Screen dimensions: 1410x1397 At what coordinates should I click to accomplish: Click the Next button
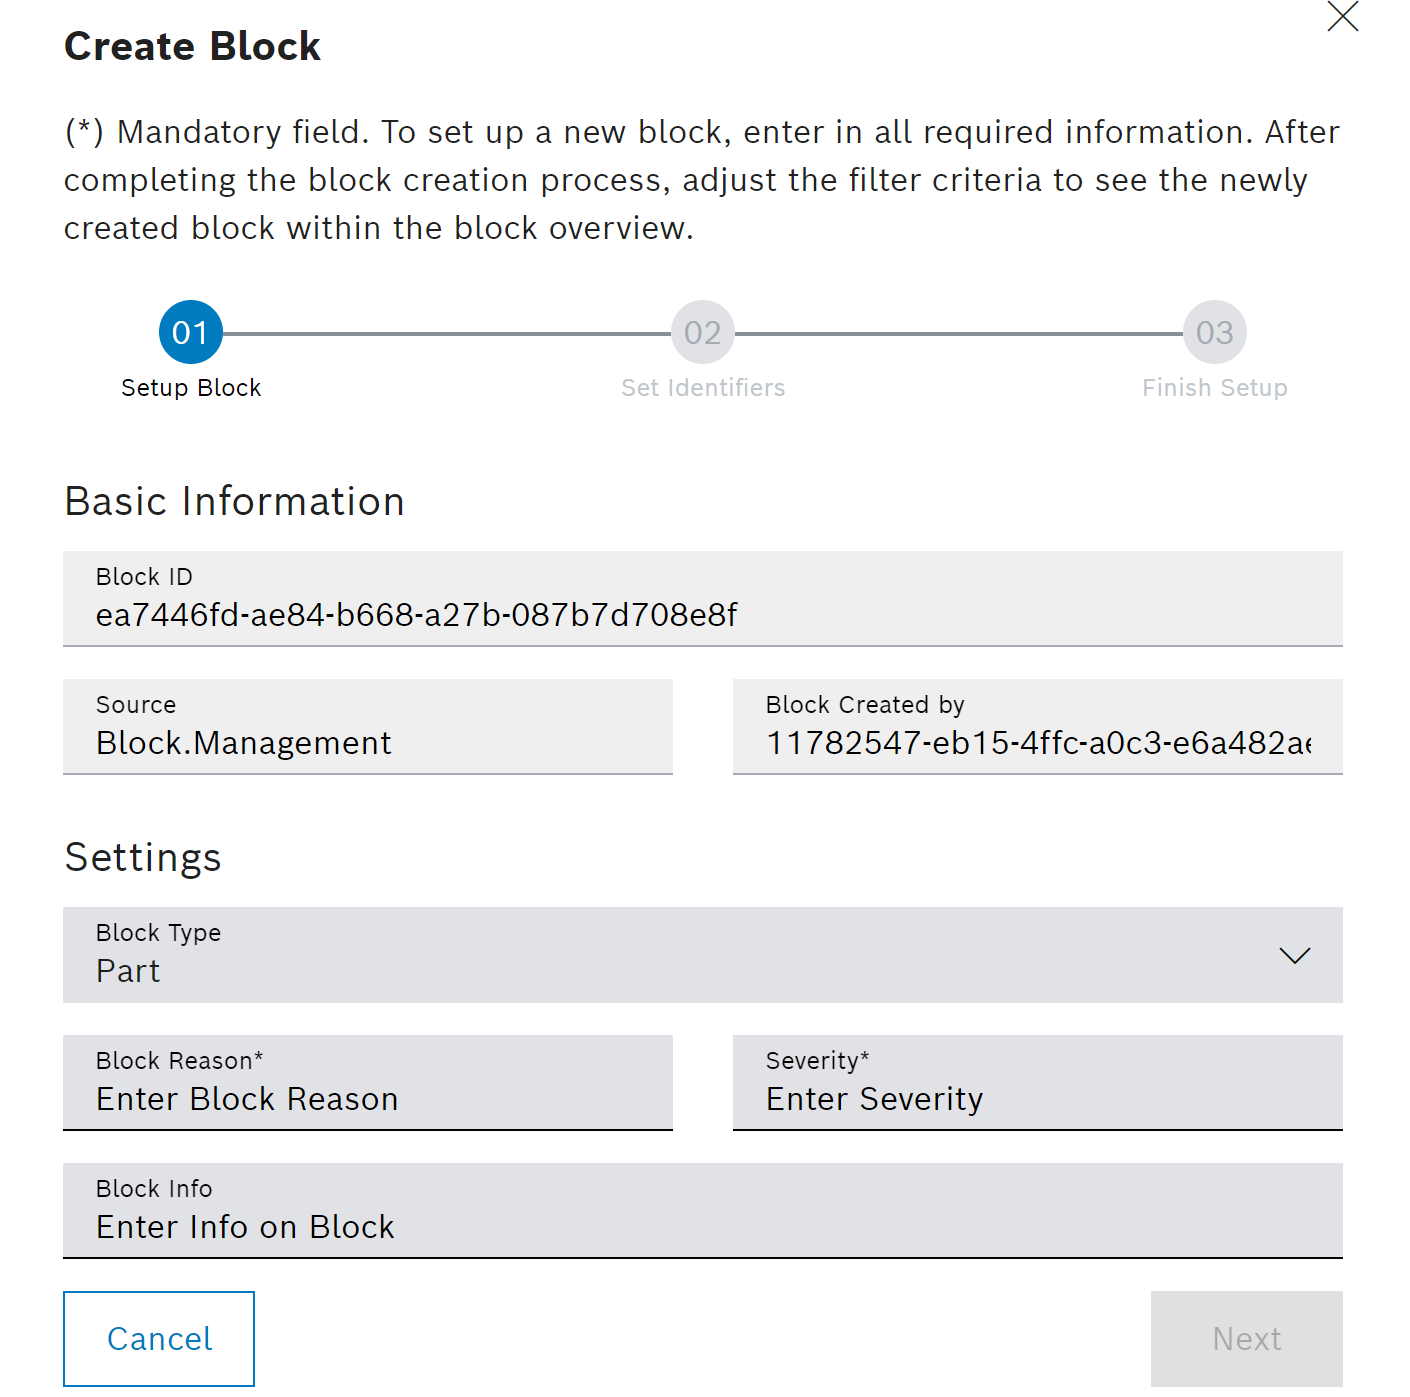click(x=1246, y=1339)
